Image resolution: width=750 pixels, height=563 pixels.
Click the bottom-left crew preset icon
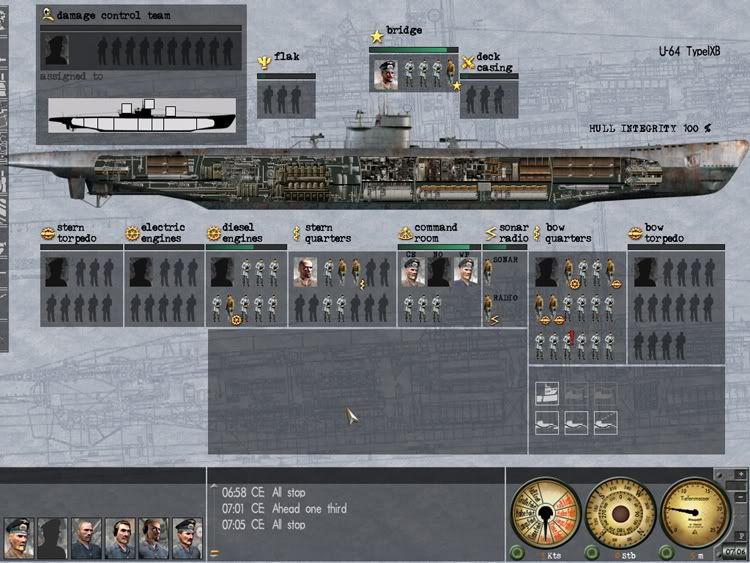[546, 422]
